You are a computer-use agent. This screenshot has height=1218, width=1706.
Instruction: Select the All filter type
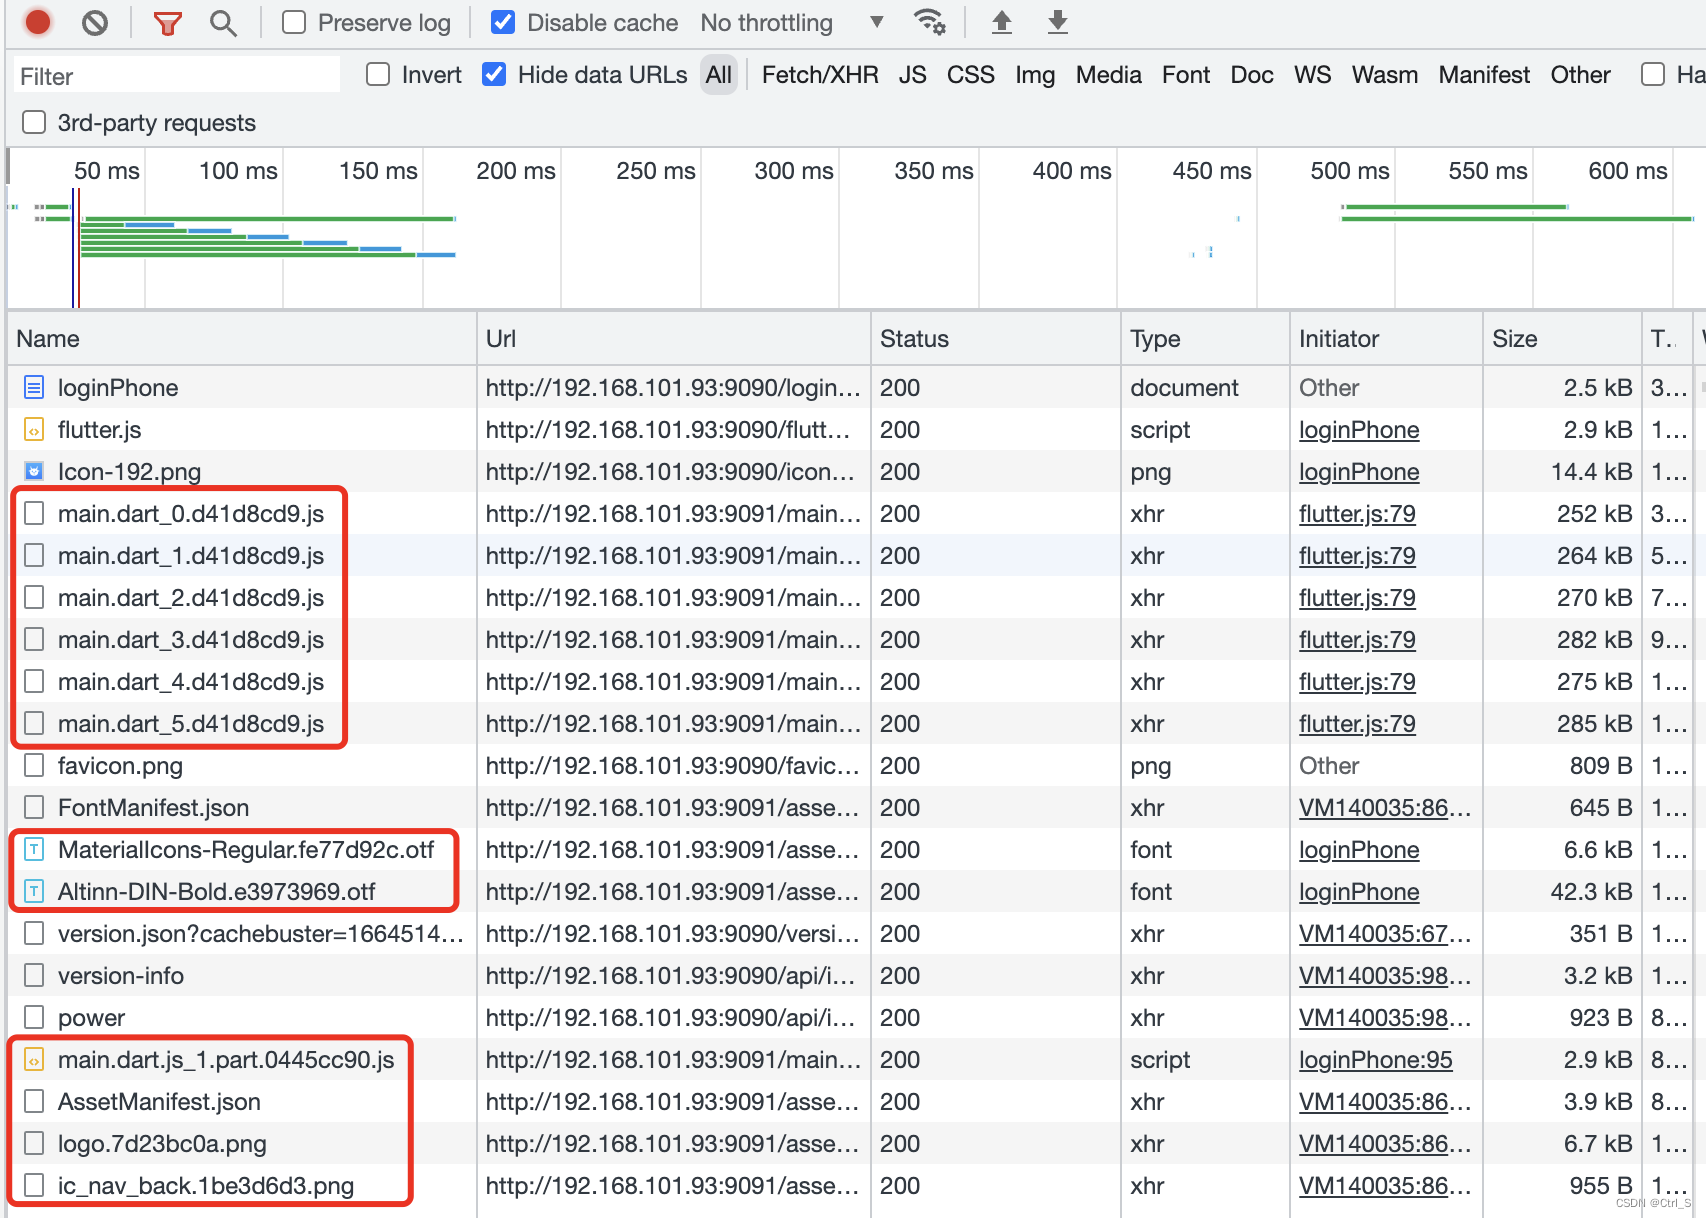click(x=718, y=75)
